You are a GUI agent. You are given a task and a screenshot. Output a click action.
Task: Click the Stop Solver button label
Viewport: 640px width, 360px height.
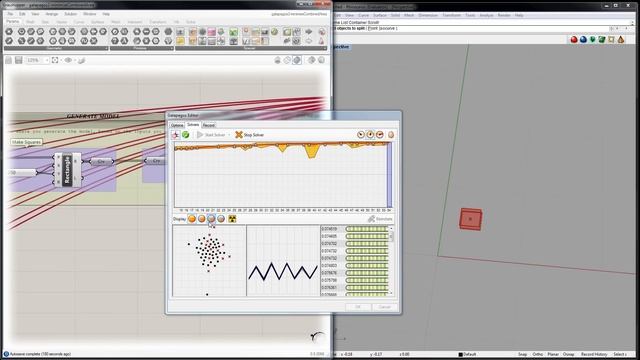[253, 135]
